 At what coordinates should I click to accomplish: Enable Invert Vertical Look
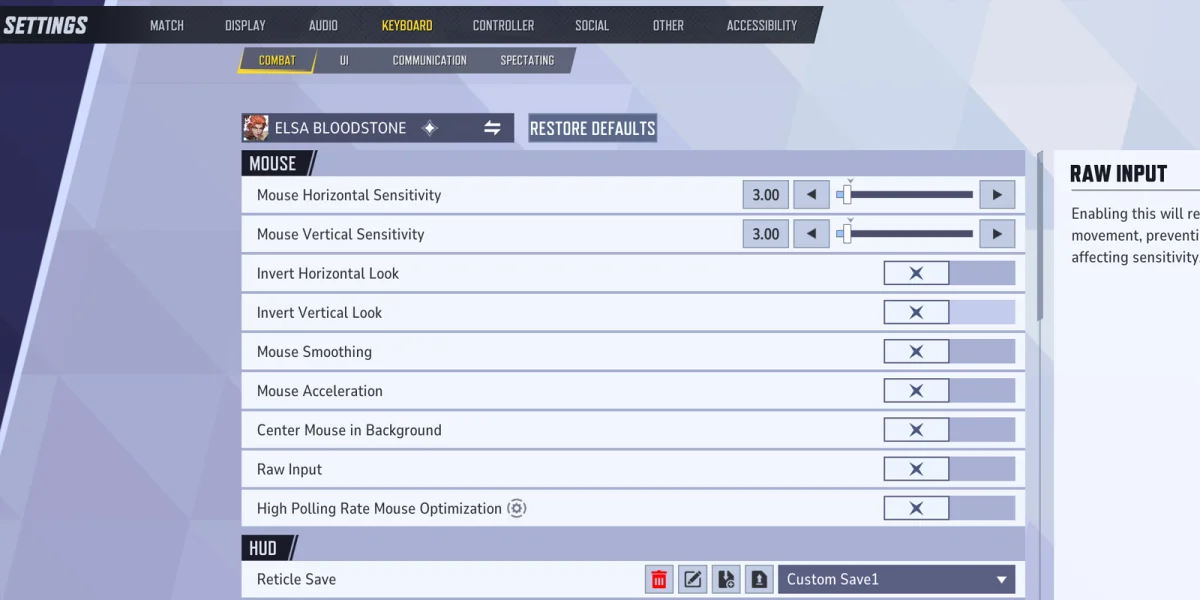(916, 312)
